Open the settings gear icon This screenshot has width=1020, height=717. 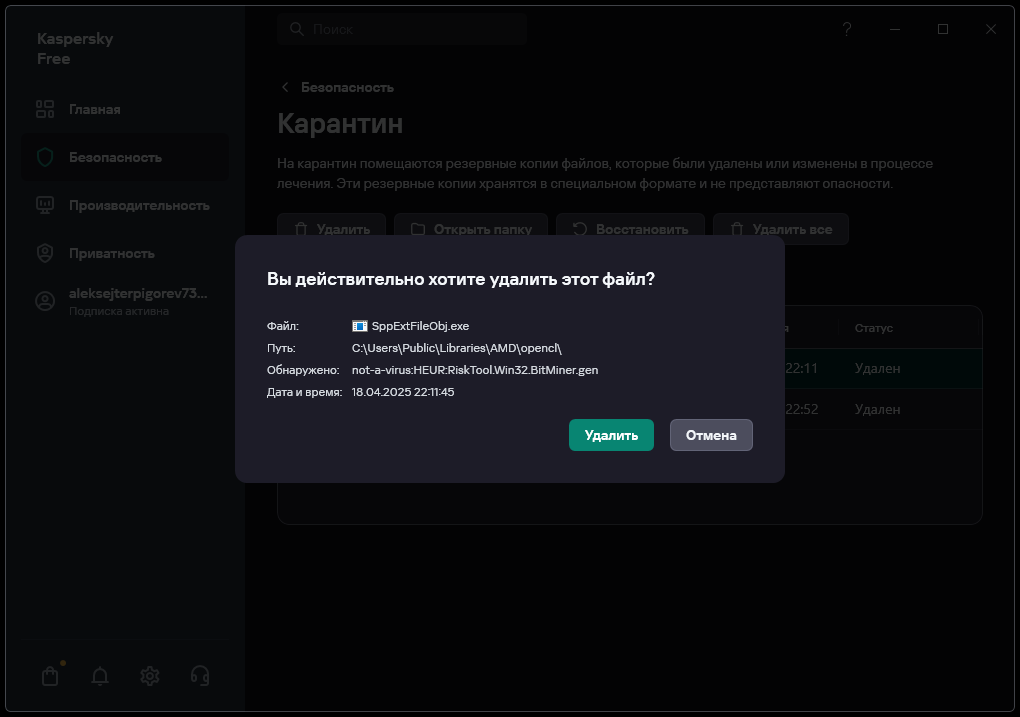150,676
